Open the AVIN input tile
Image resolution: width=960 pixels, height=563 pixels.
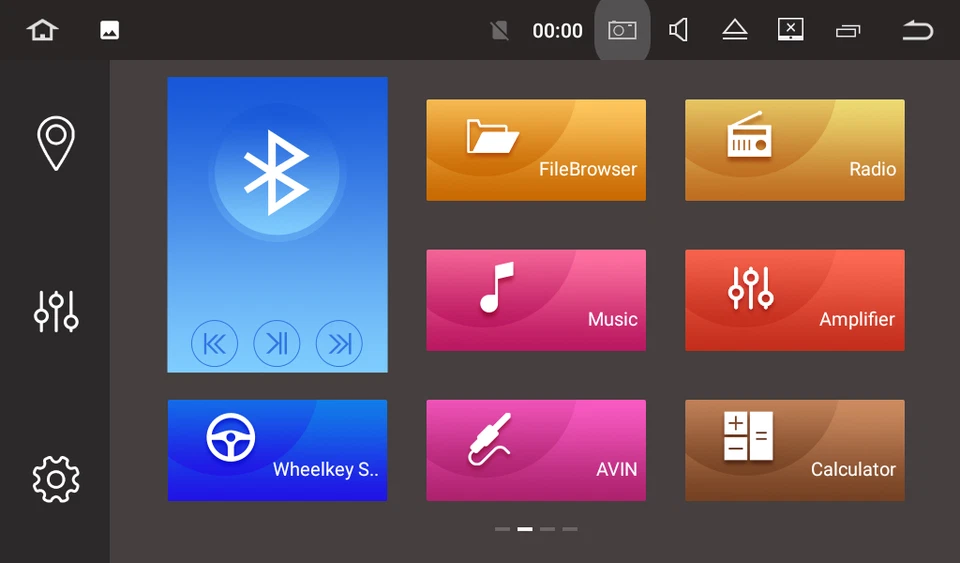pos(536,450)
